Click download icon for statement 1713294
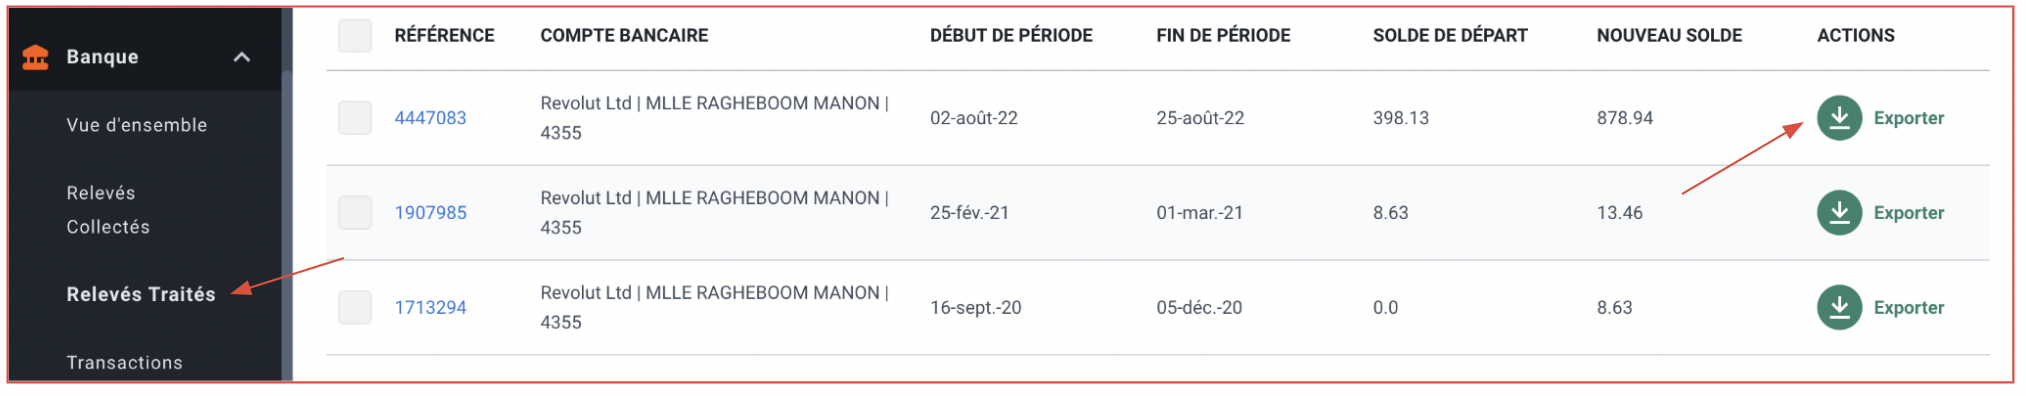This screenshot has width=2026, height=396. tap(1839, 308)
